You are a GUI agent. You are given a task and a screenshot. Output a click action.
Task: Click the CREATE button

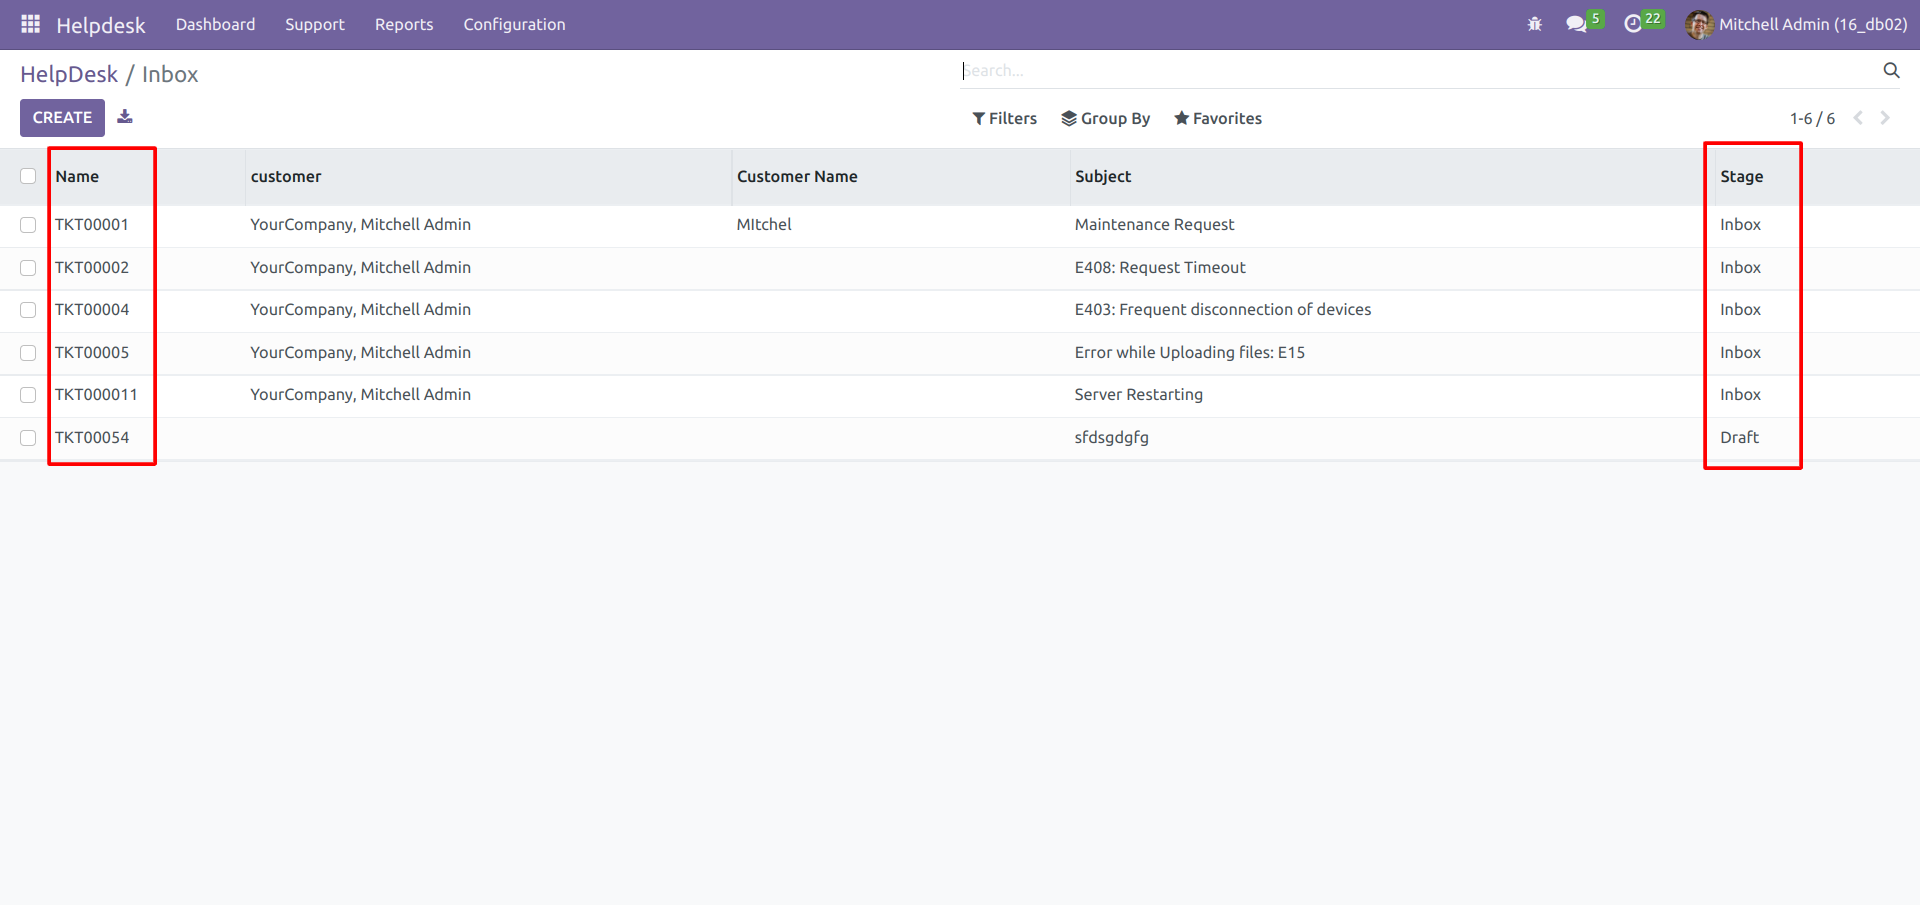tap(62, 118)
